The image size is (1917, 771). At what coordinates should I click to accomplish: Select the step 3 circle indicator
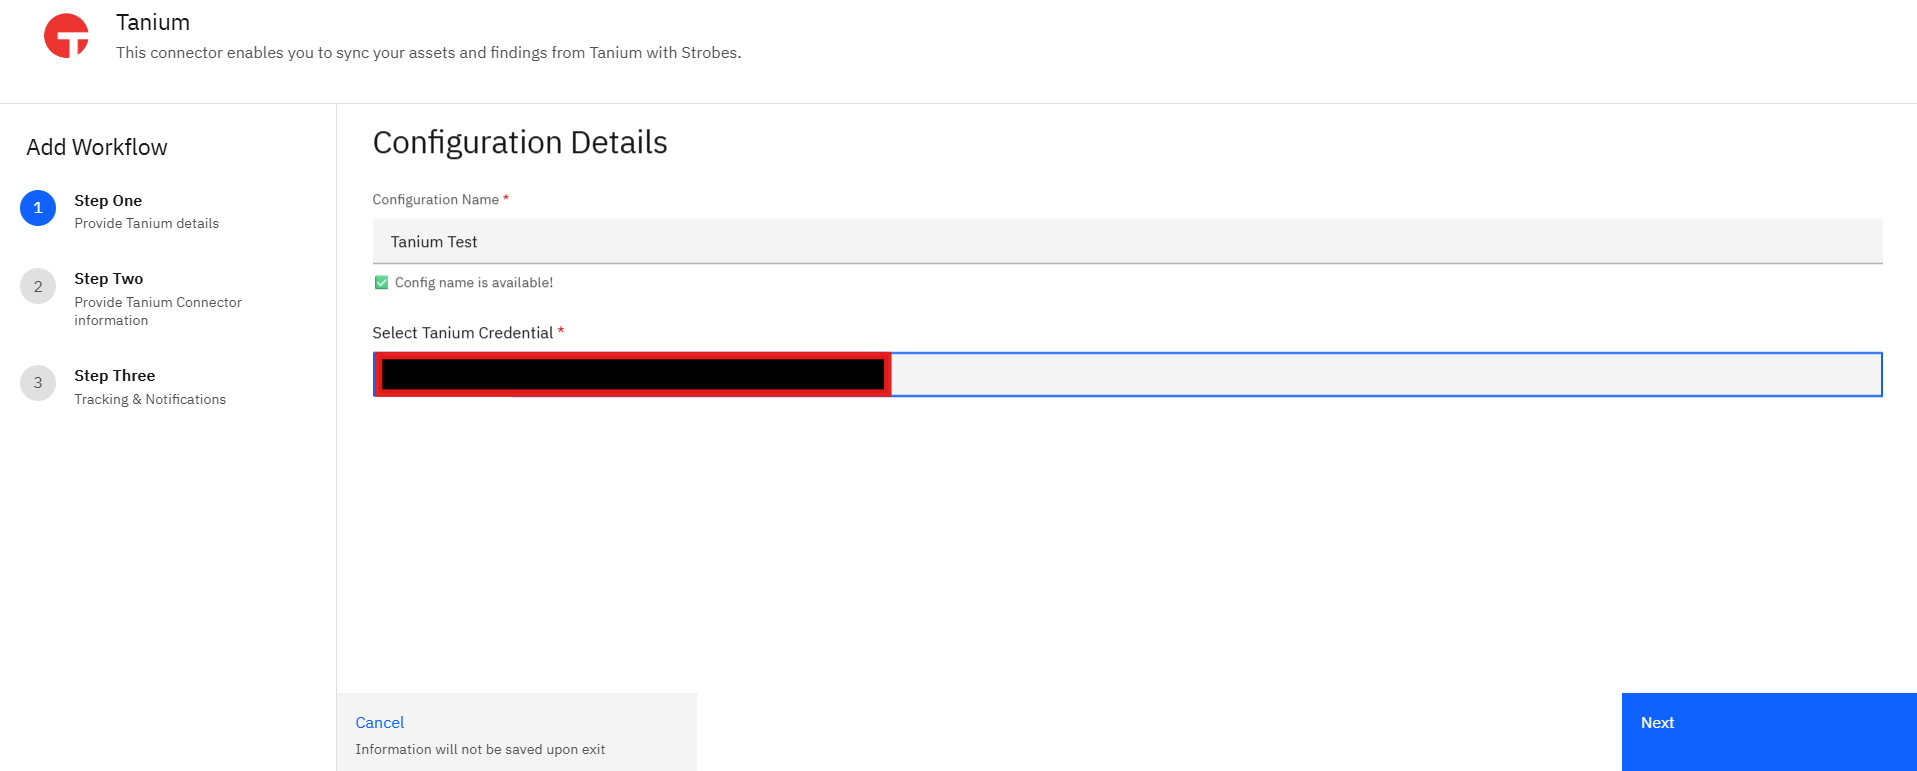coord(38,383)
